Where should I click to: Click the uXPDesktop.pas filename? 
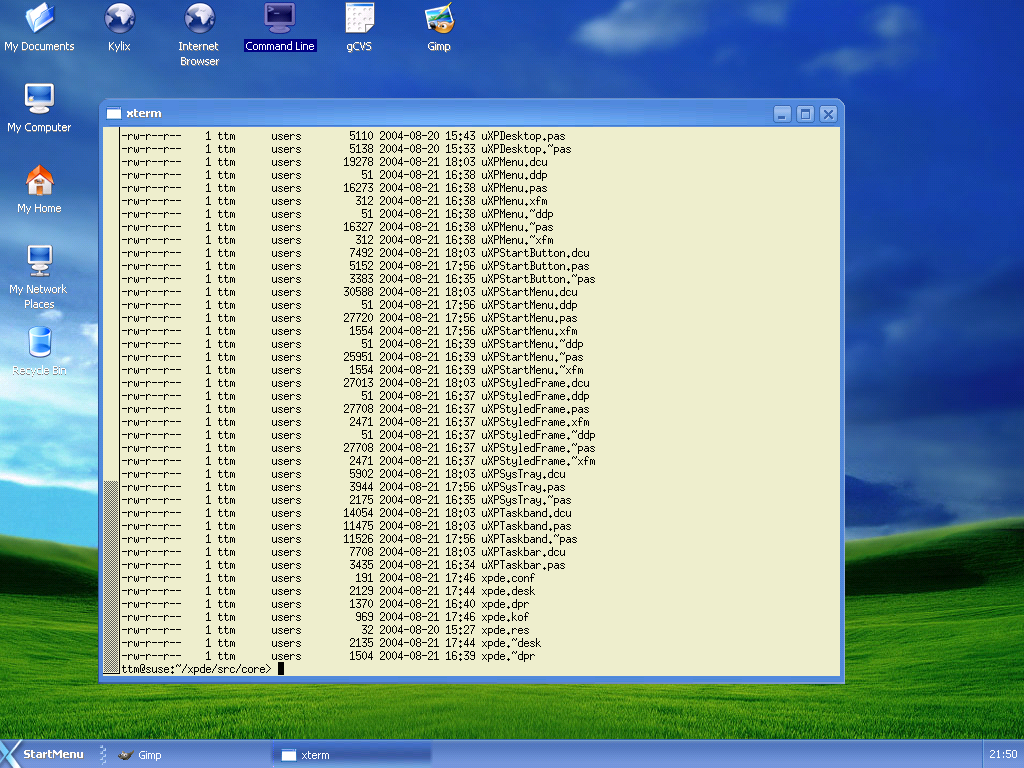coord(523,136)
